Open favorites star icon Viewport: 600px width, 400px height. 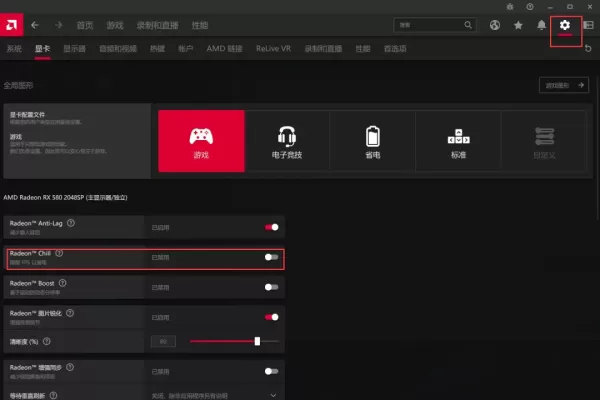(x=518, y=25)
